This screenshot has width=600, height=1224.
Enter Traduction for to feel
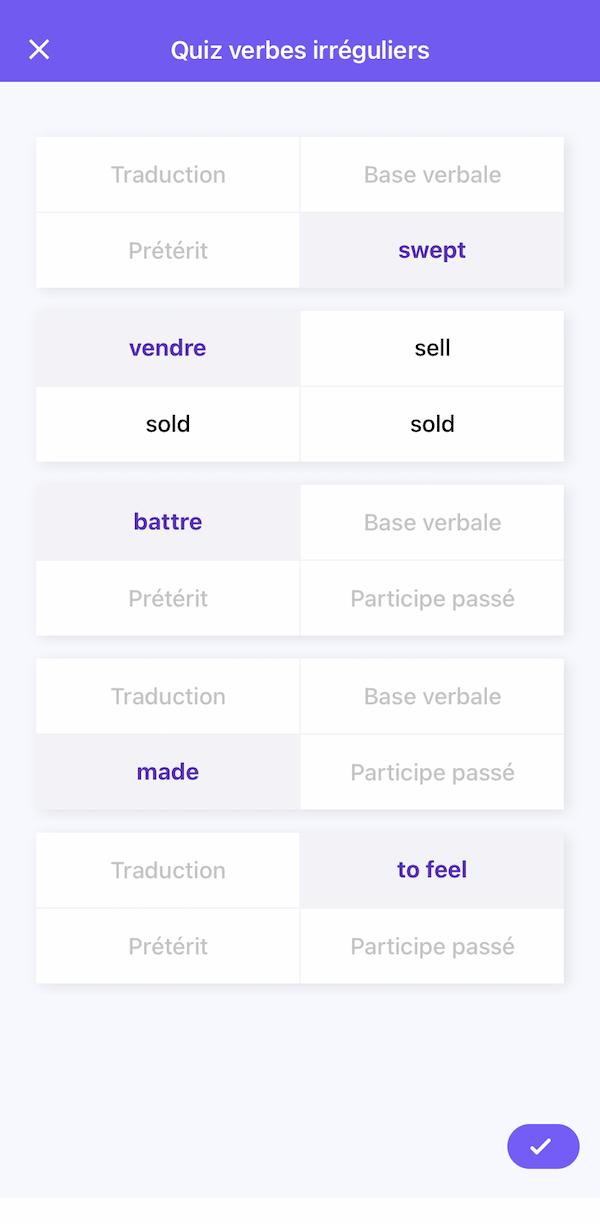pos(168,870)
